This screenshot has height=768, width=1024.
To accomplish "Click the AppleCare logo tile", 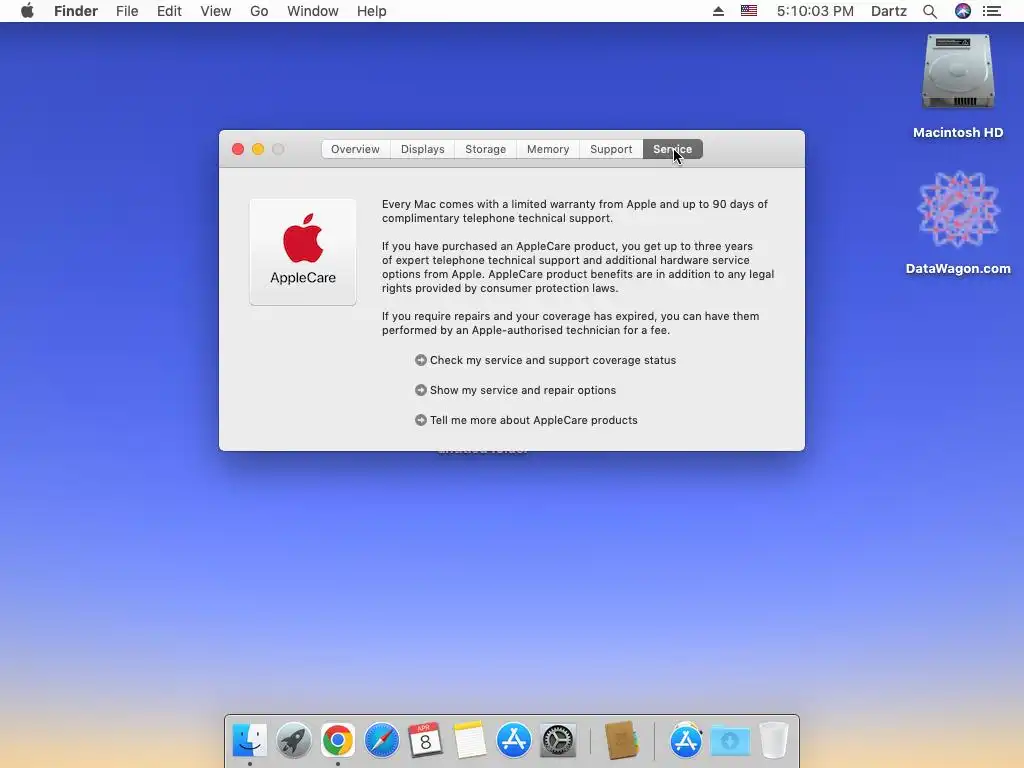I will (x=303, y=251).
